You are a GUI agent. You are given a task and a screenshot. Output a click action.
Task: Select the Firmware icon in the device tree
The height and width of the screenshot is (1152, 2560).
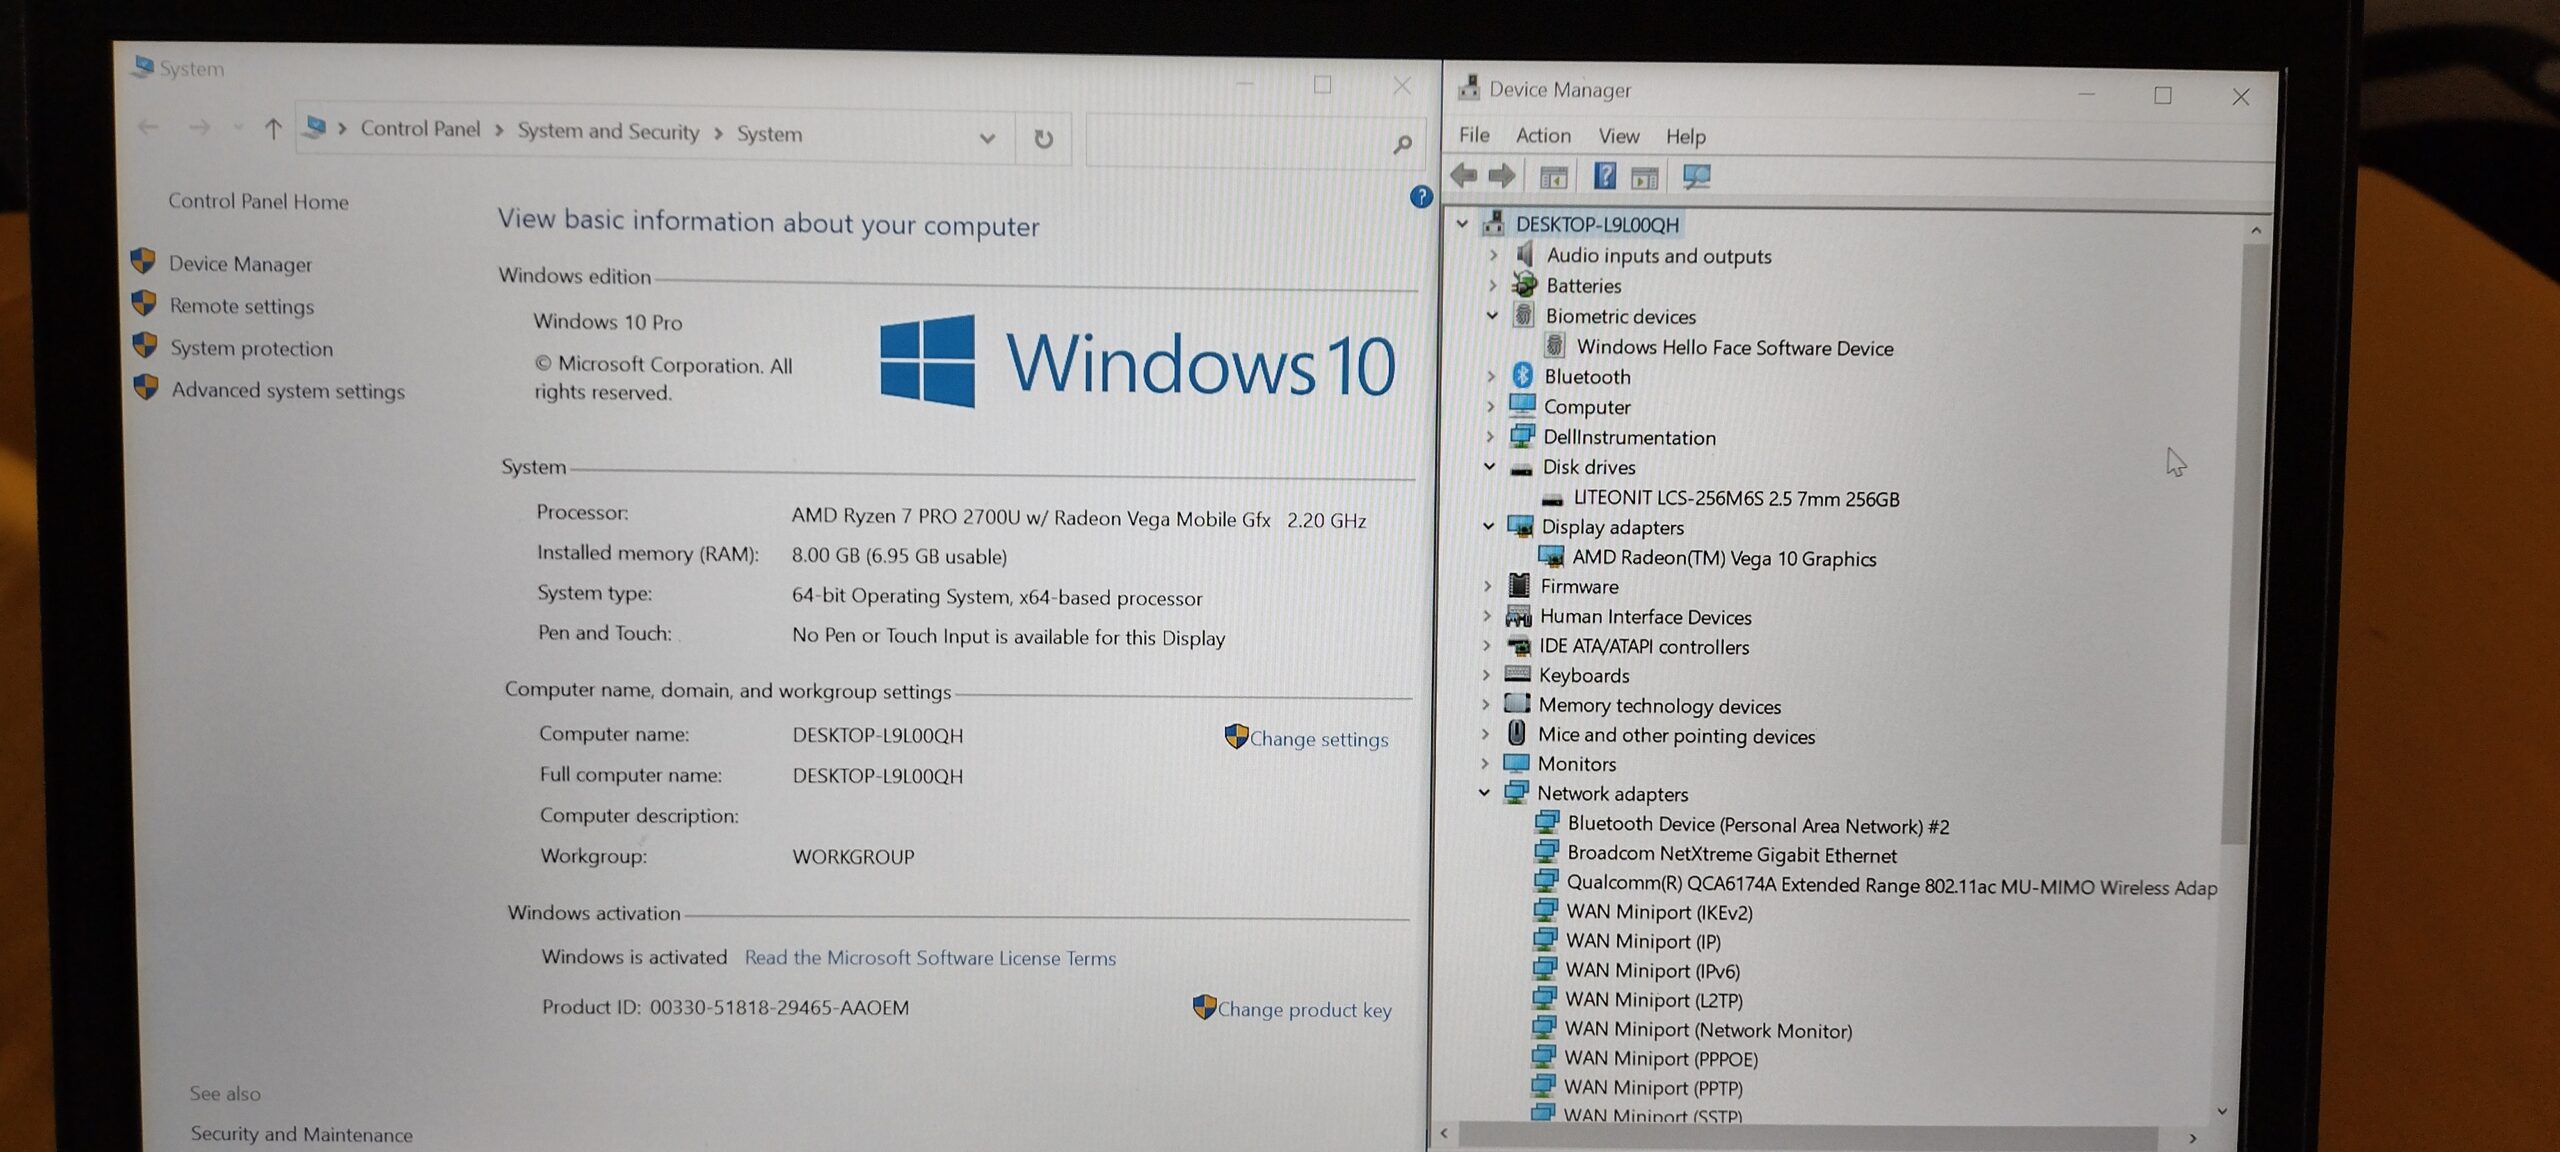coord(1519,585)
